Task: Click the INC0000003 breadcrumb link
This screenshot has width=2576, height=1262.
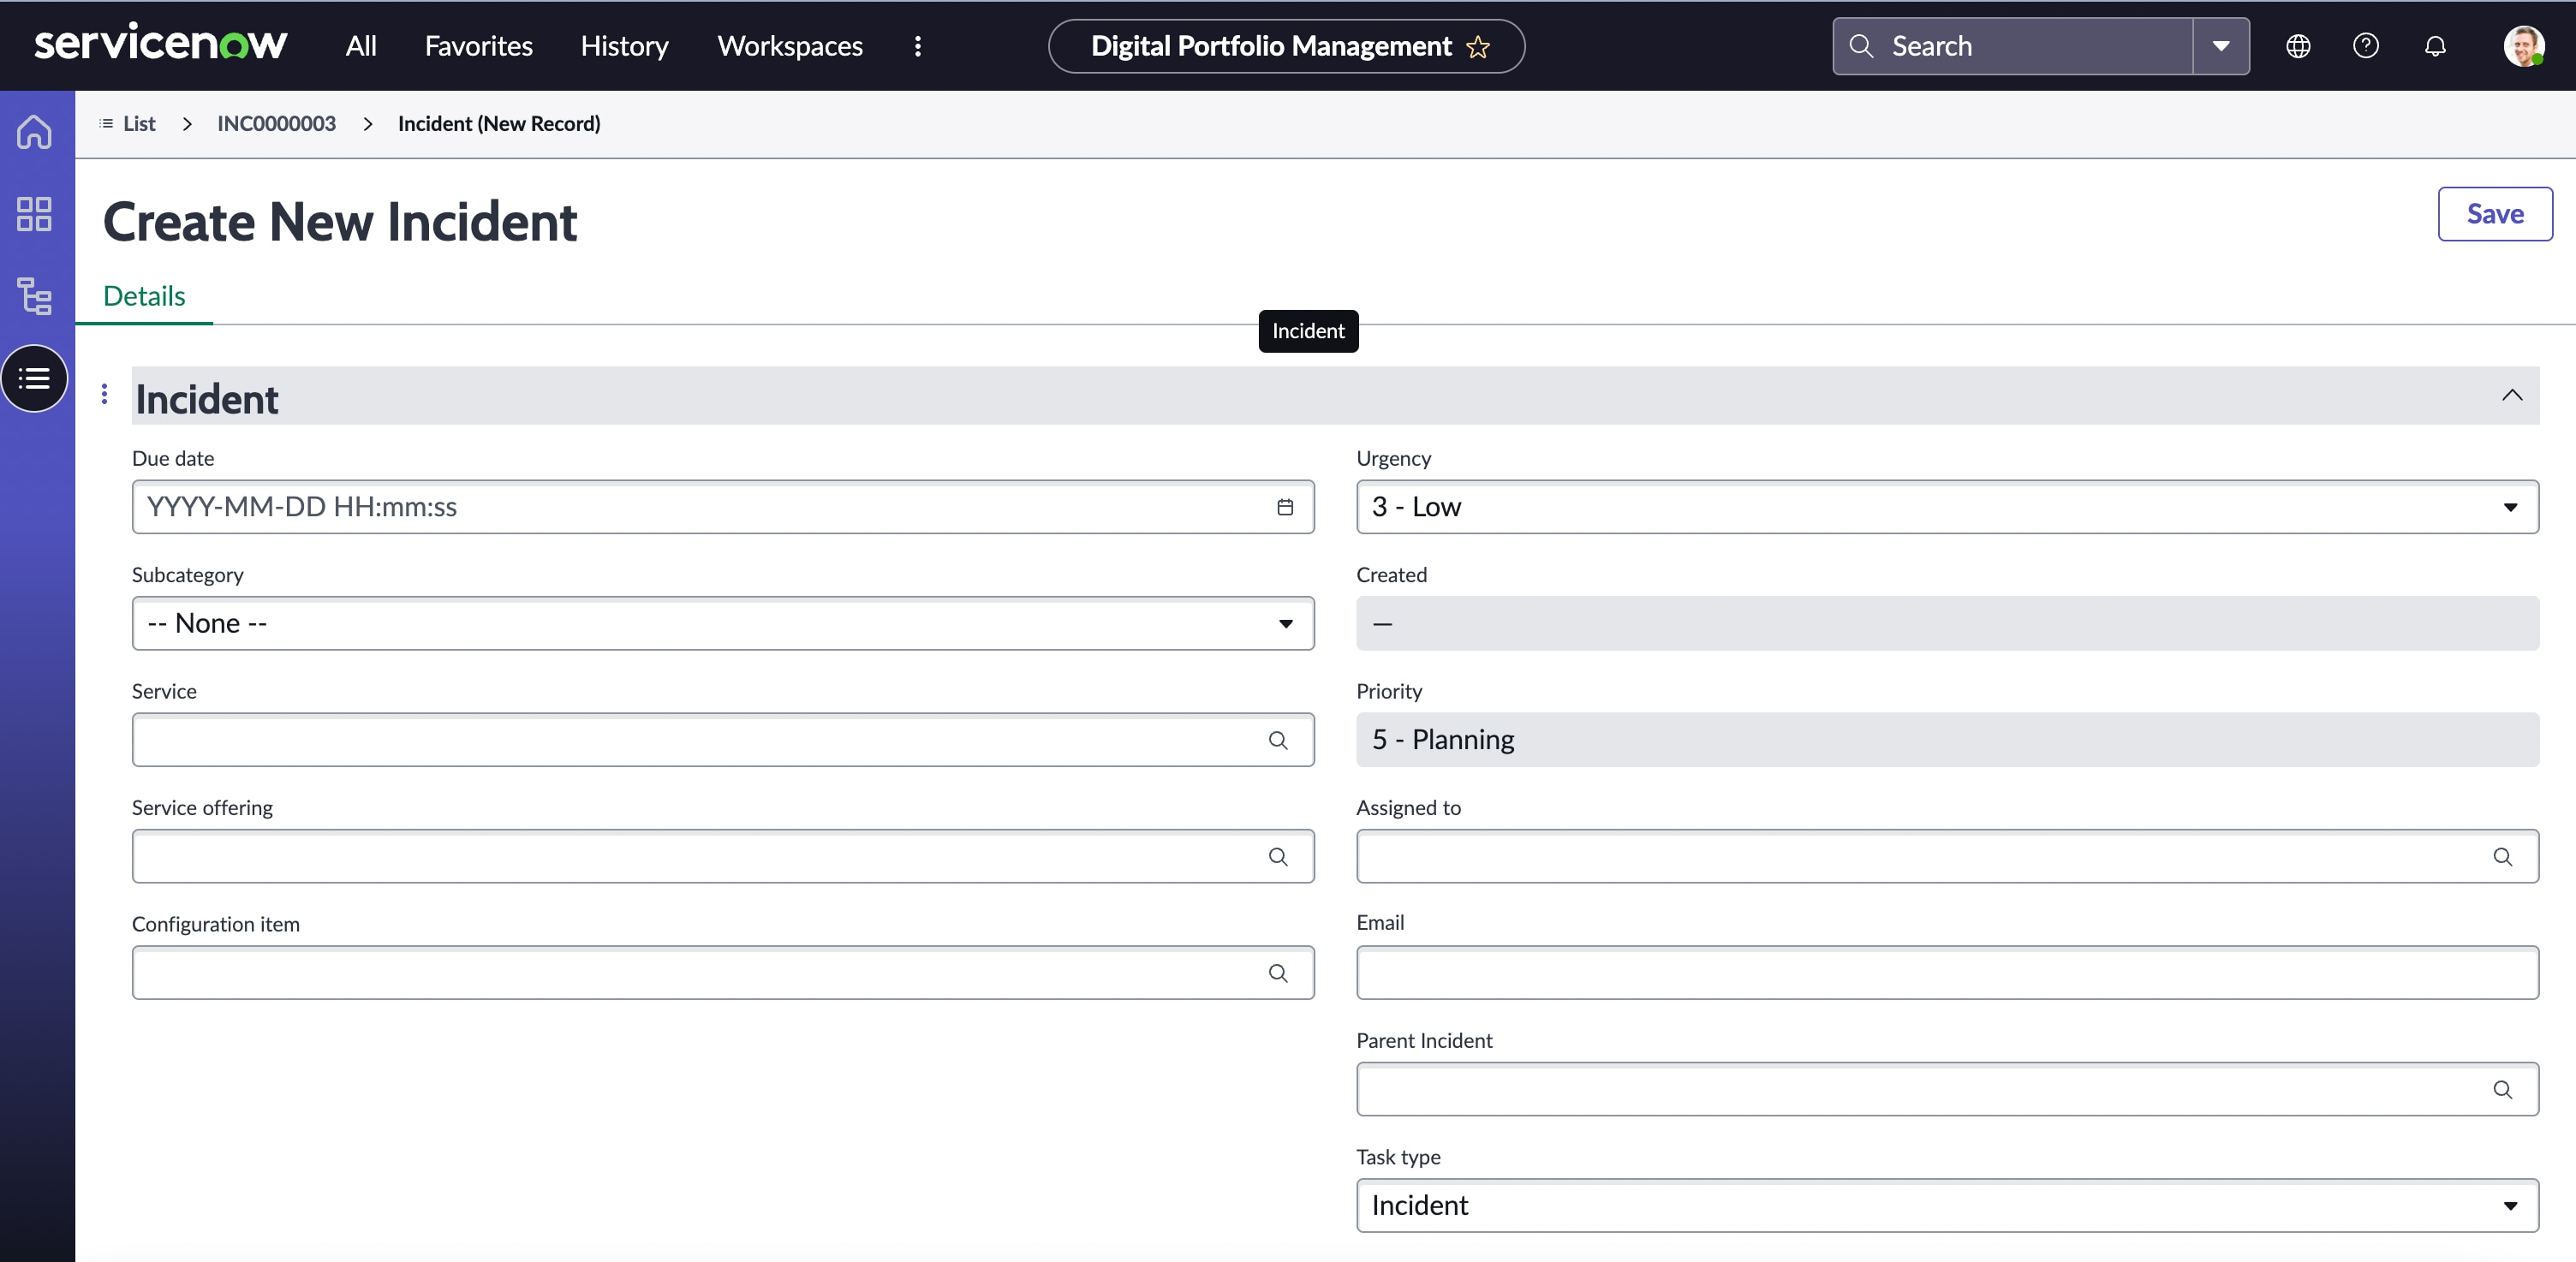Action: click(x=276, y=123)
